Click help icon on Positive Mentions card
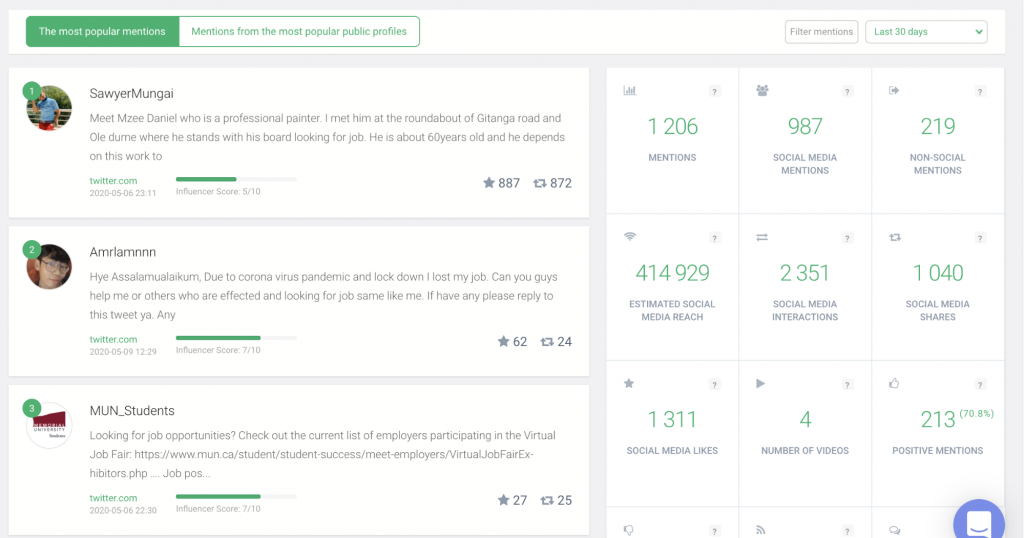 pyautogui.click(x=980, y=384)
